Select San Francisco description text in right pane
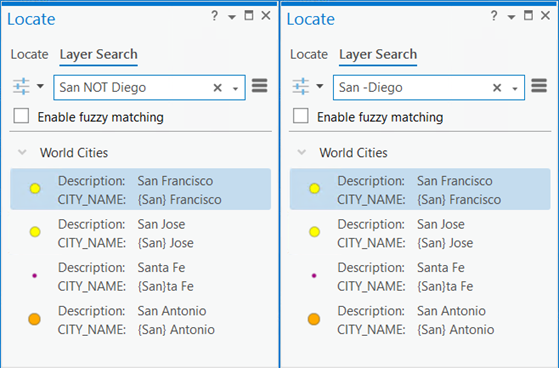Image resolution: width=559 pixels, height=368 pixels. (x=455, y=181)
